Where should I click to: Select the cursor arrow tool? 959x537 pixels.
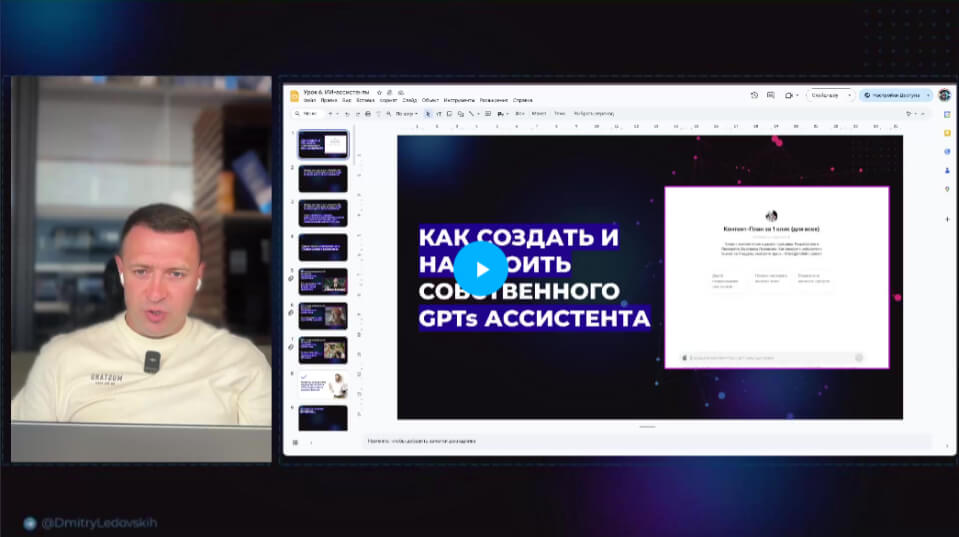428,114
